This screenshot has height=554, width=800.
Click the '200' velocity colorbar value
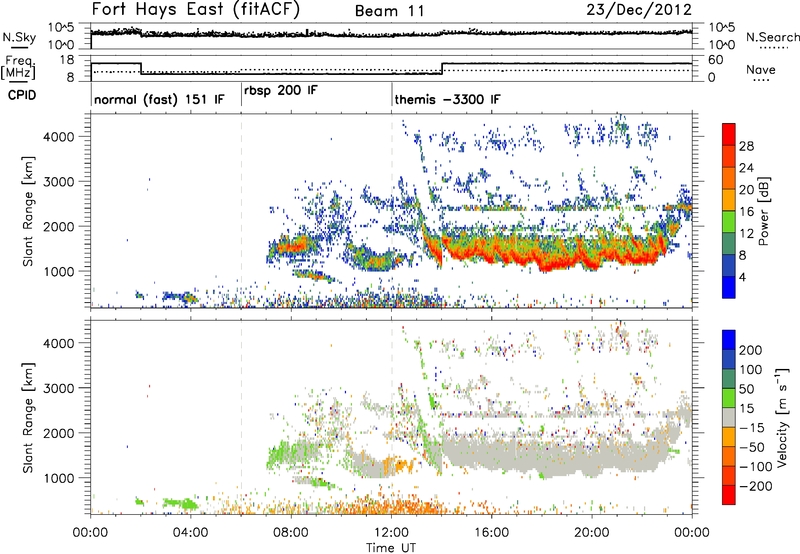(751, 350)
